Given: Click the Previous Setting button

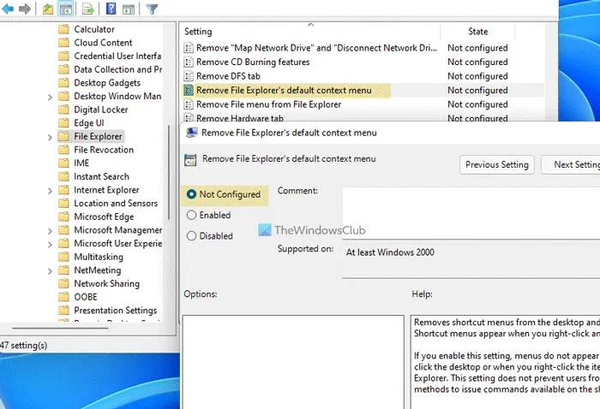Looking at the screenshot, I should tap(497, 165).
